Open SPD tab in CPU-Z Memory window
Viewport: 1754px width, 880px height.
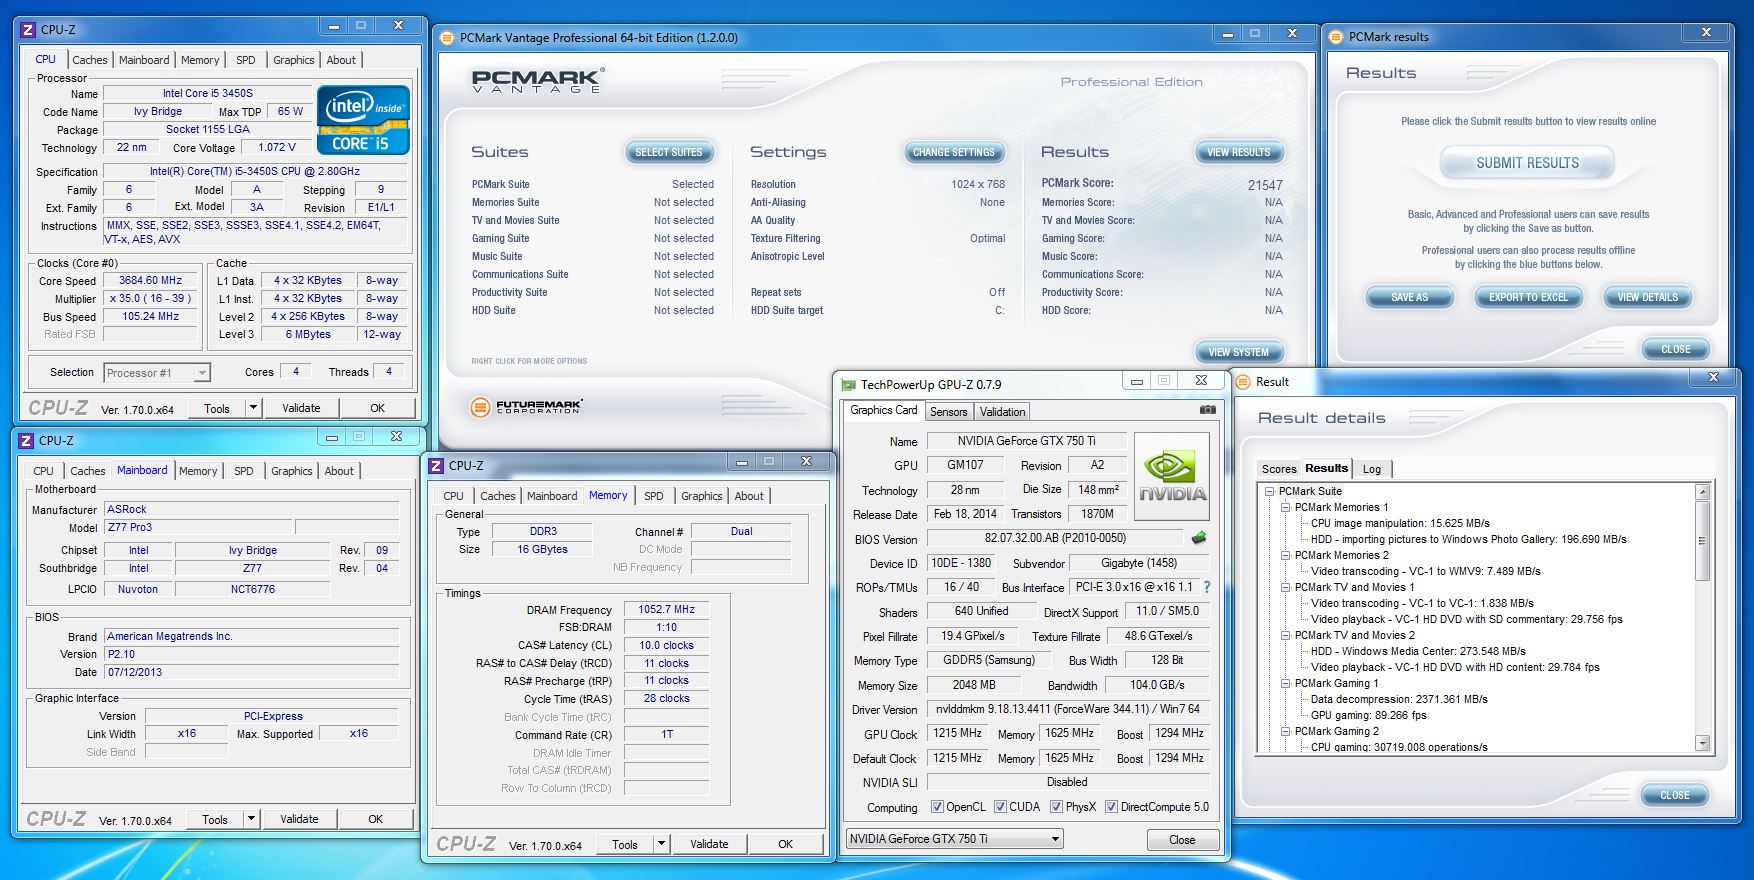point(654,496)
